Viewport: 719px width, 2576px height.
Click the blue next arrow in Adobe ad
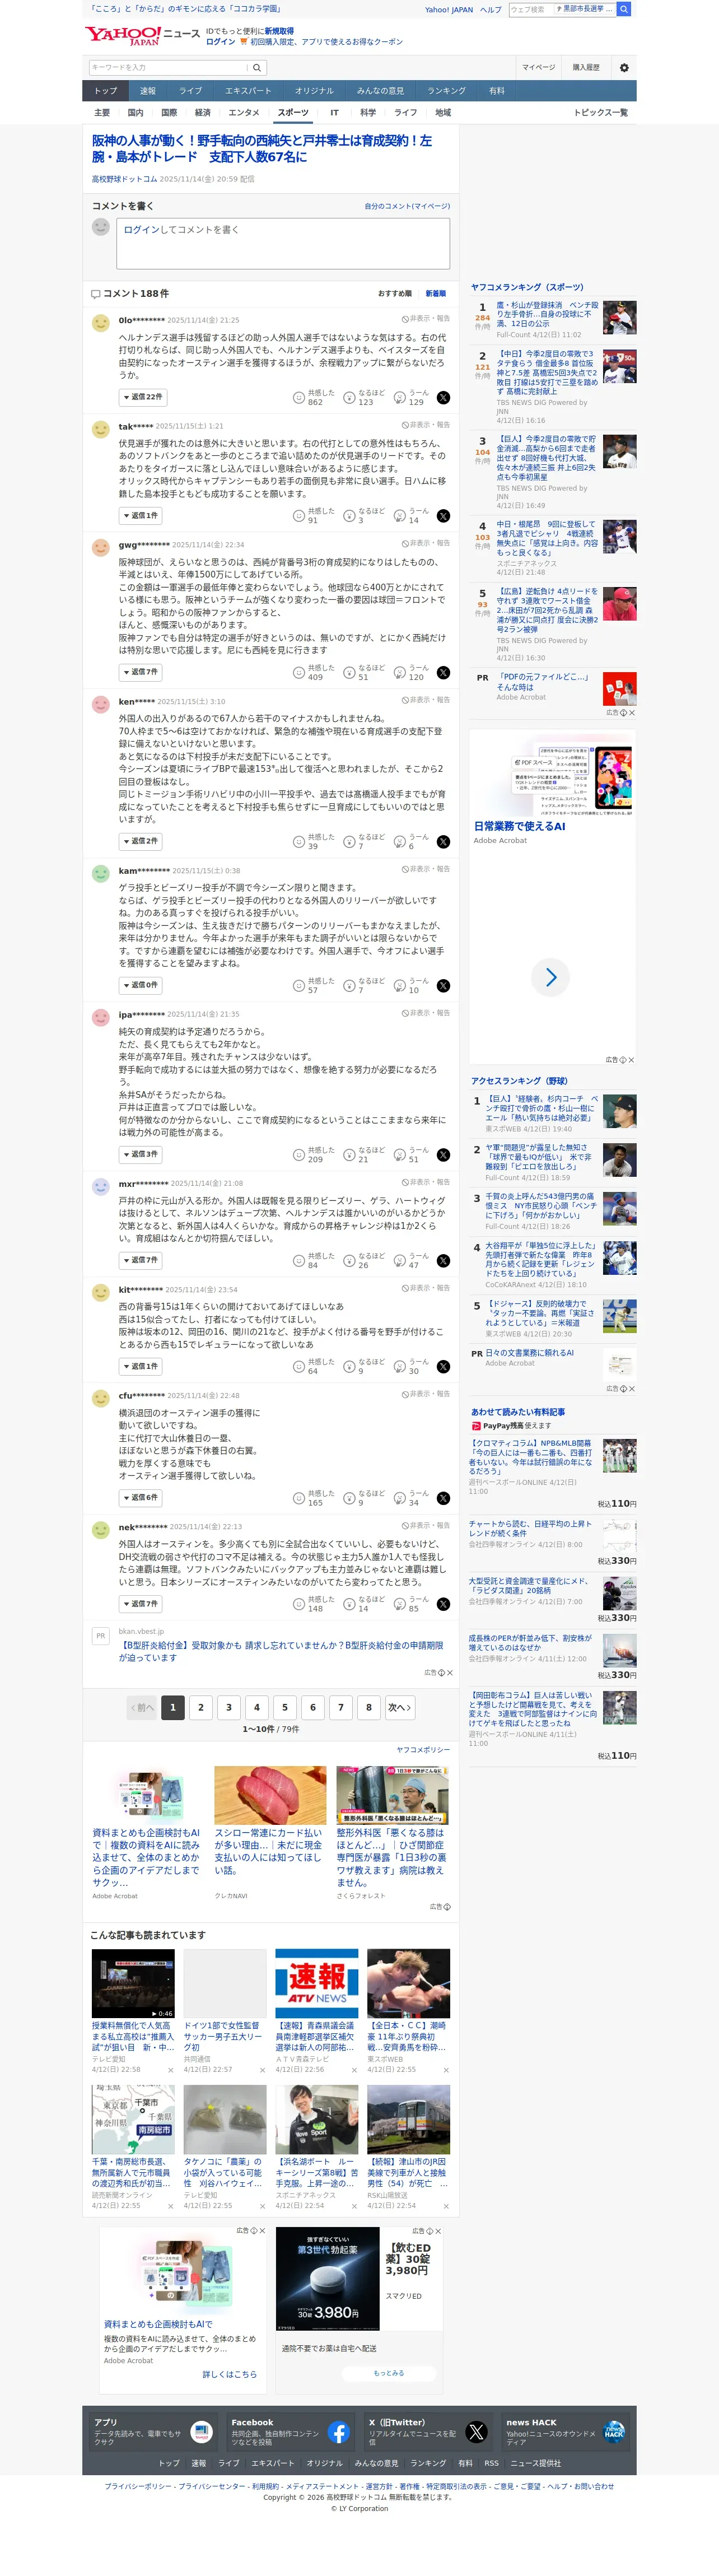coord(550,977)
